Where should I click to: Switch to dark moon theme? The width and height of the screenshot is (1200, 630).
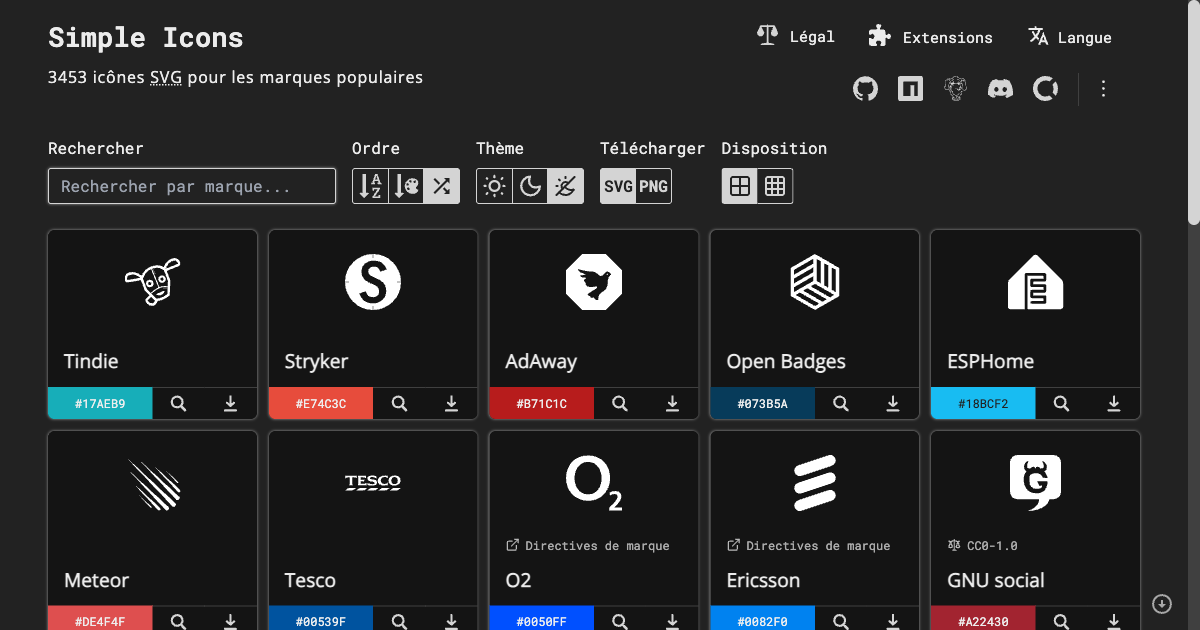pos(530,186)
